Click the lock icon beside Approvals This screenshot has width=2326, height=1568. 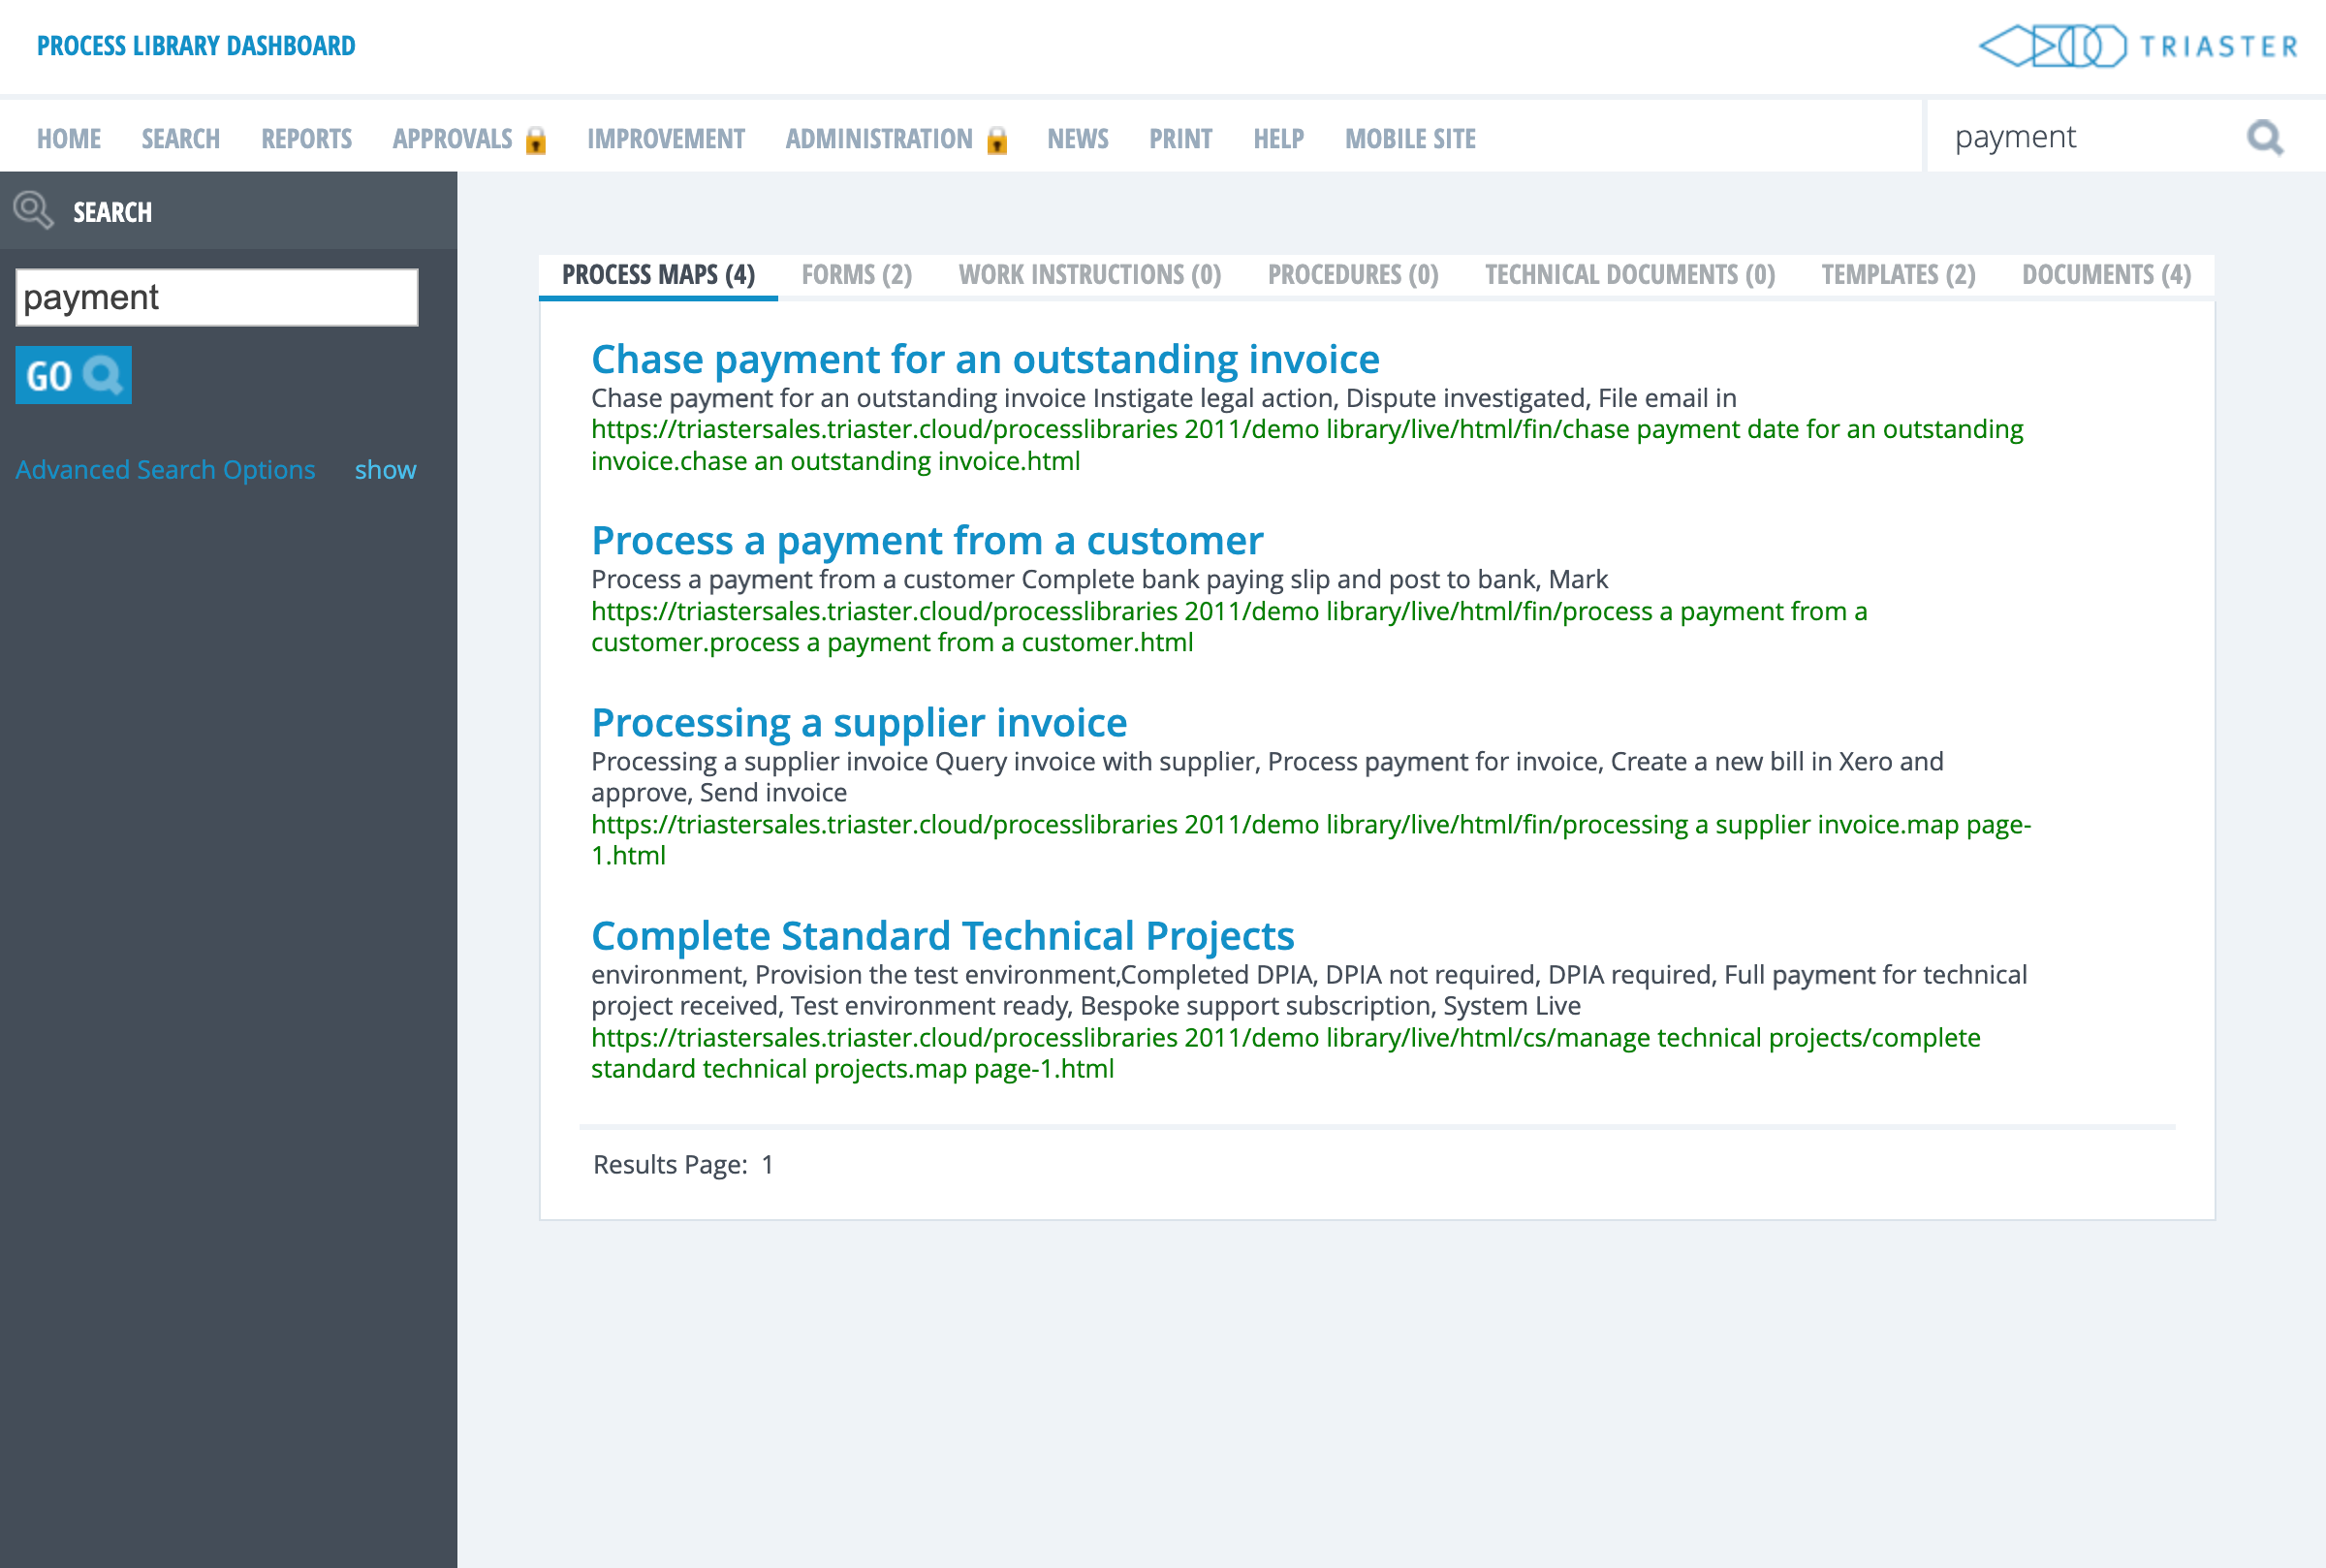[x=536, y=140]
